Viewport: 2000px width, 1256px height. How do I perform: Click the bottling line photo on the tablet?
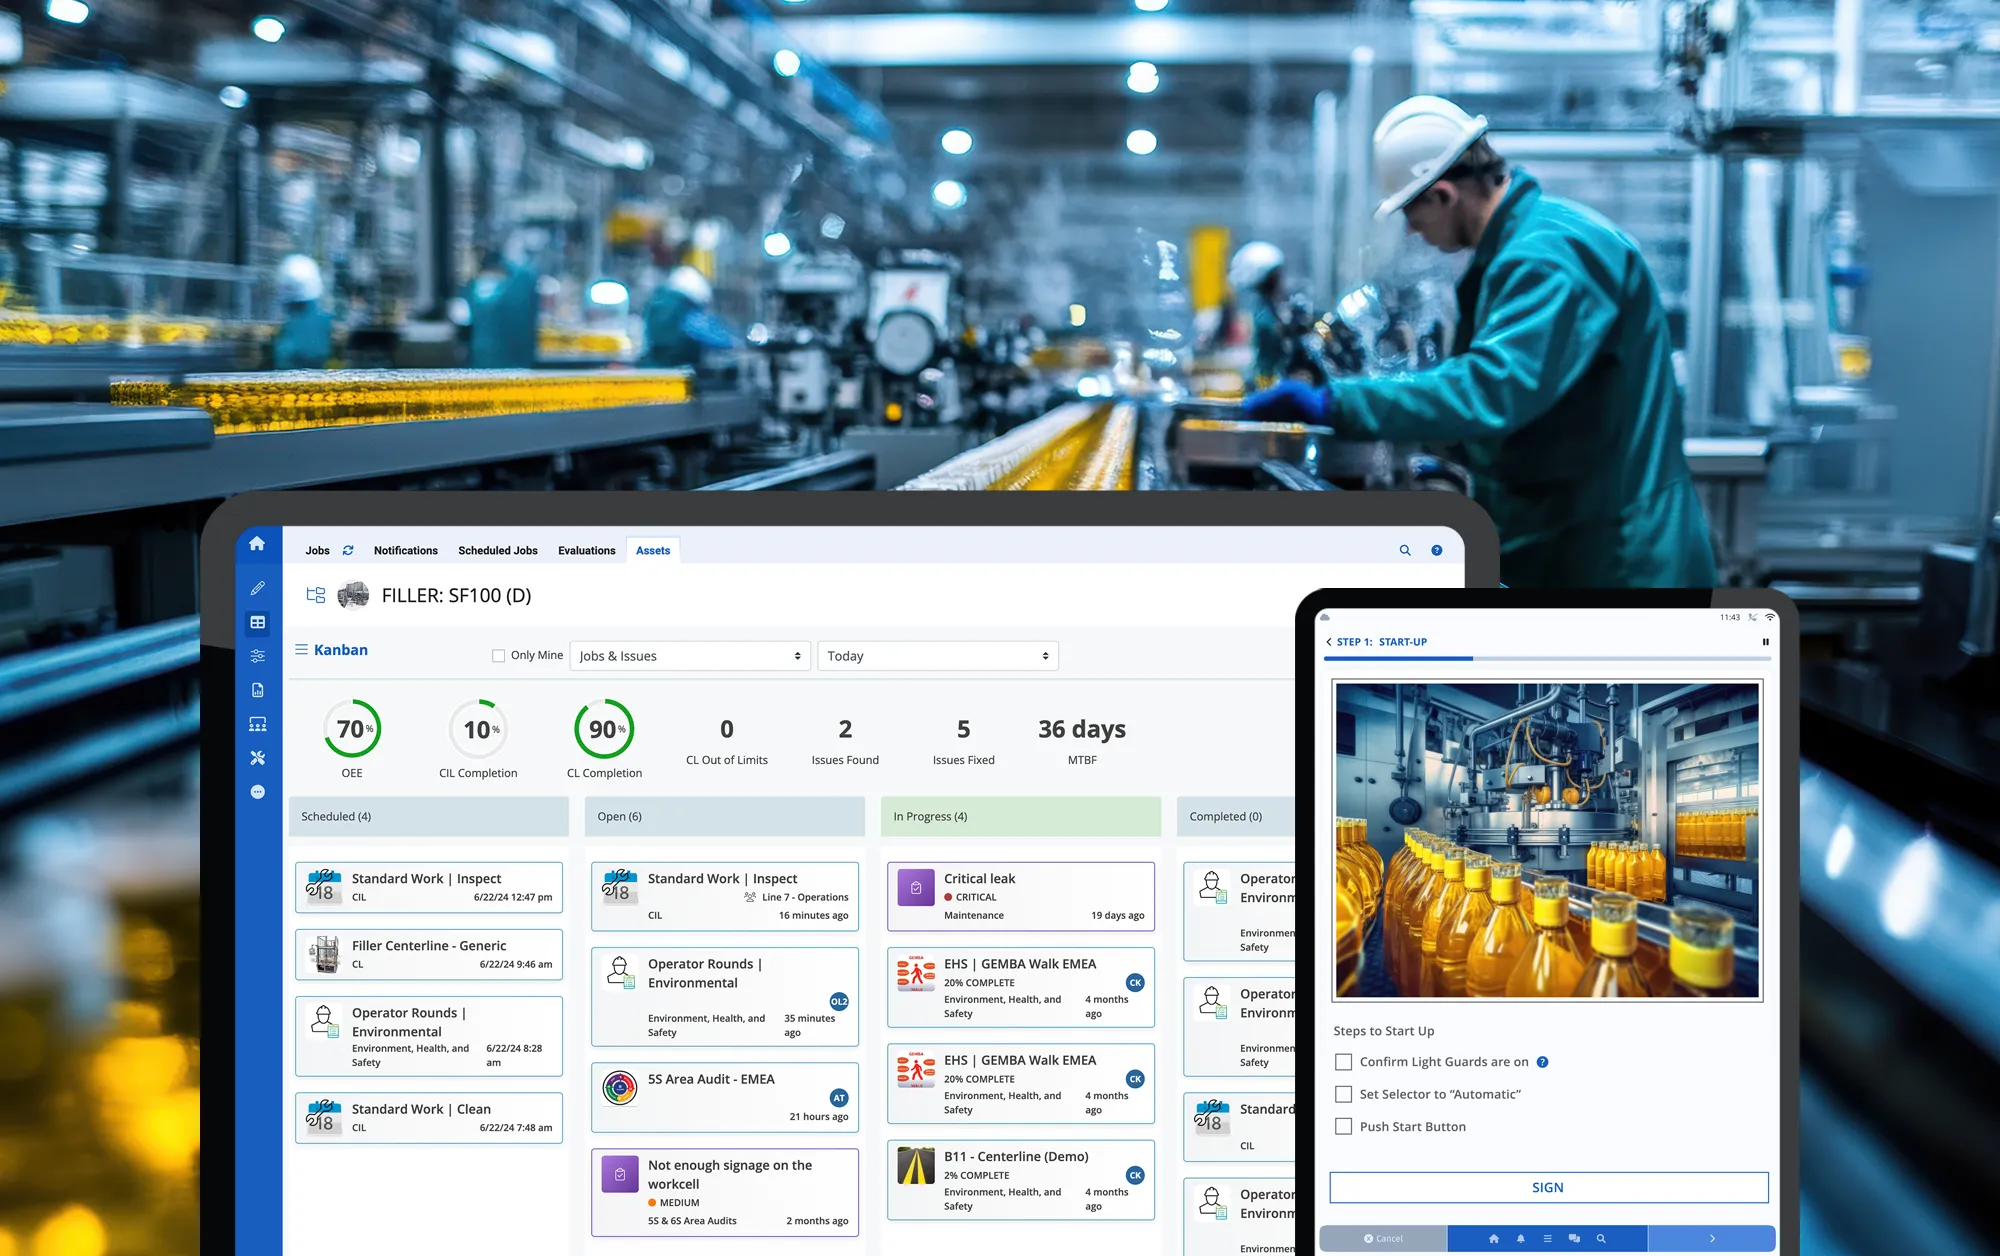1547,840
